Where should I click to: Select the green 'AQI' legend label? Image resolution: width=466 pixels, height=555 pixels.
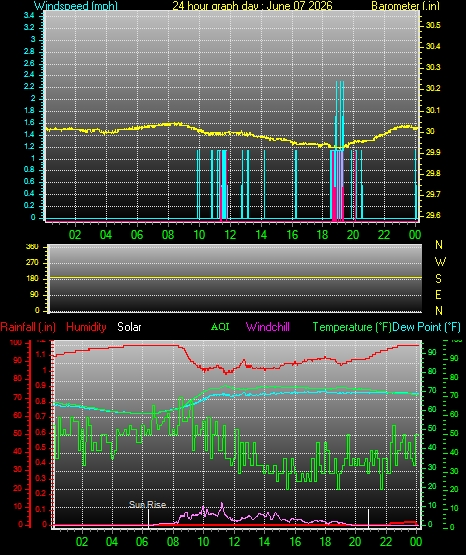tap(220, 327)
